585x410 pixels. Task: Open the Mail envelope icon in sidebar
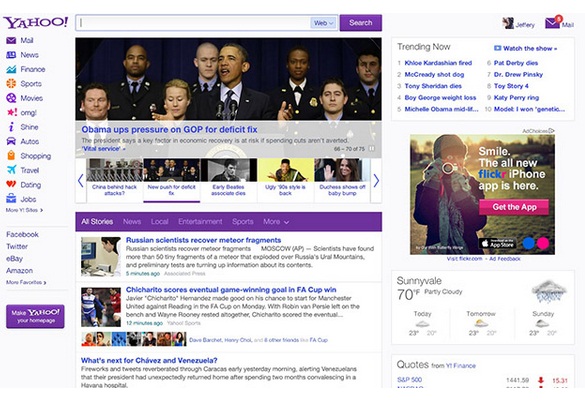pyautogui.click(x=11, y=40)
